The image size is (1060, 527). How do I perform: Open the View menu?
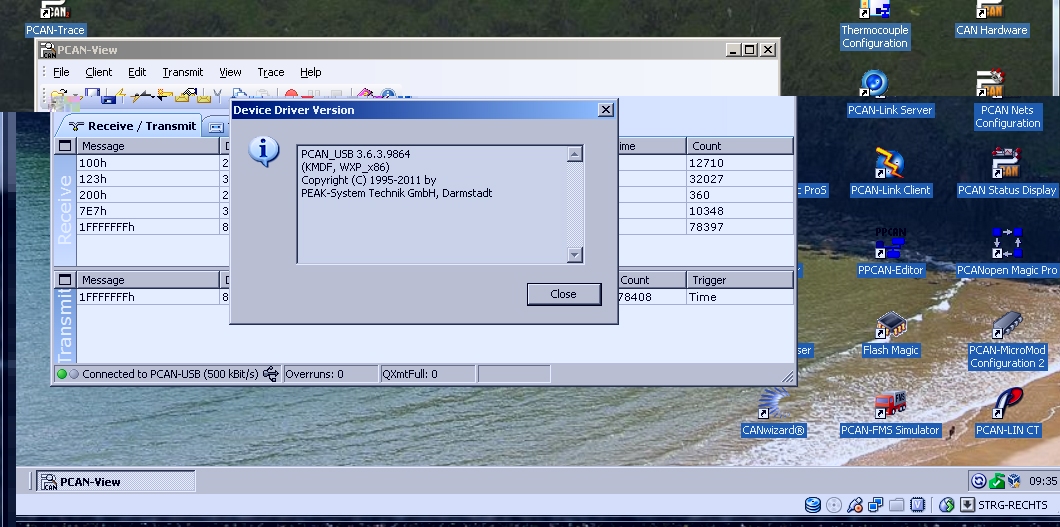point(231,72)
